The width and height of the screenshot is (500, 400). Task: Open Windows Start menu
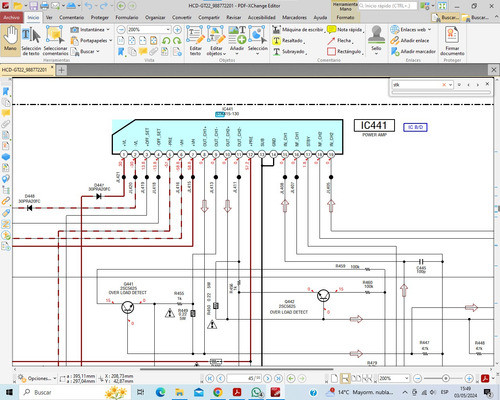[9, 392]
